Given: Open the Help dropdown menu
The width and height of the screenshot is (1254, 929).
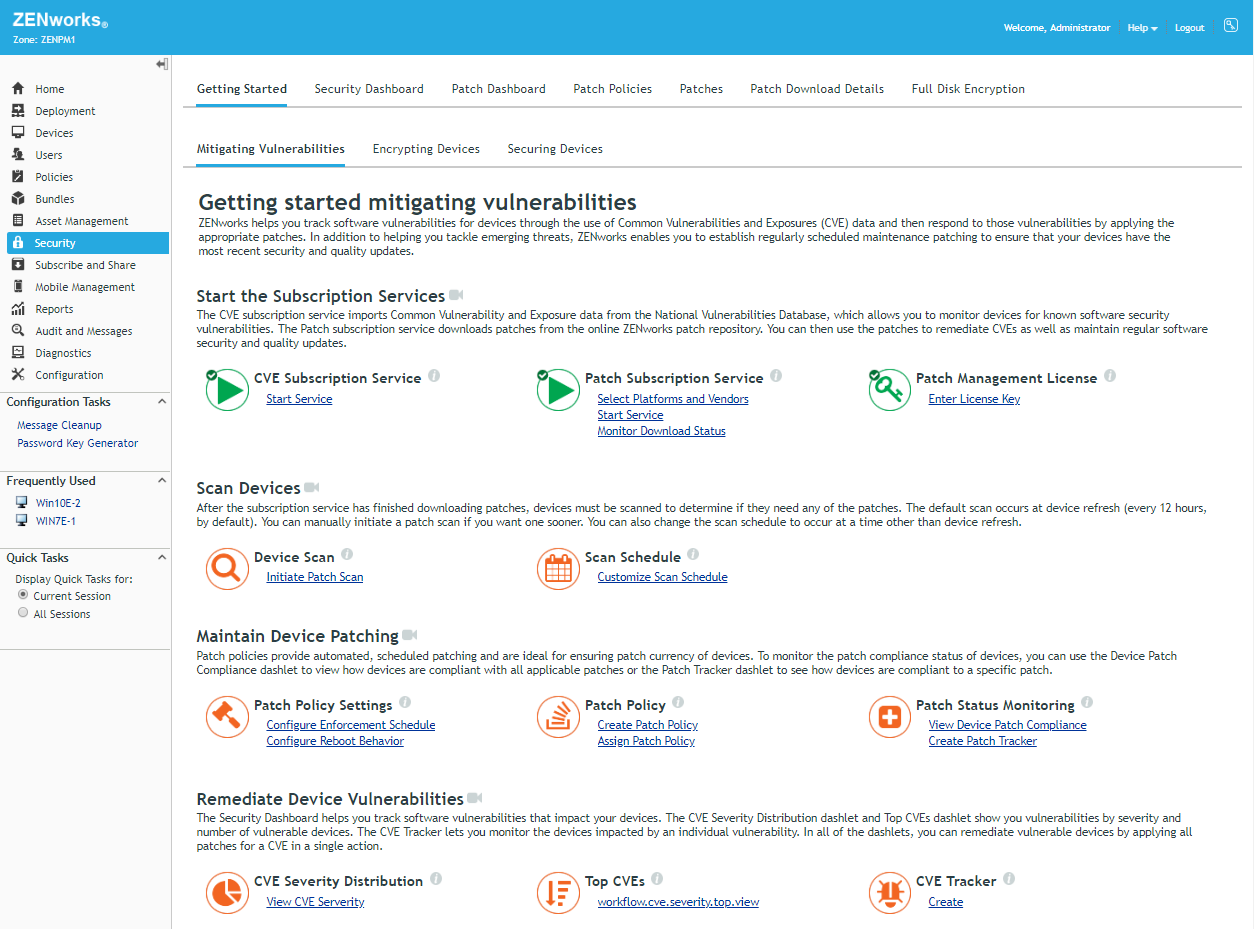Looking at the screenshot, I should [1142, 28].
